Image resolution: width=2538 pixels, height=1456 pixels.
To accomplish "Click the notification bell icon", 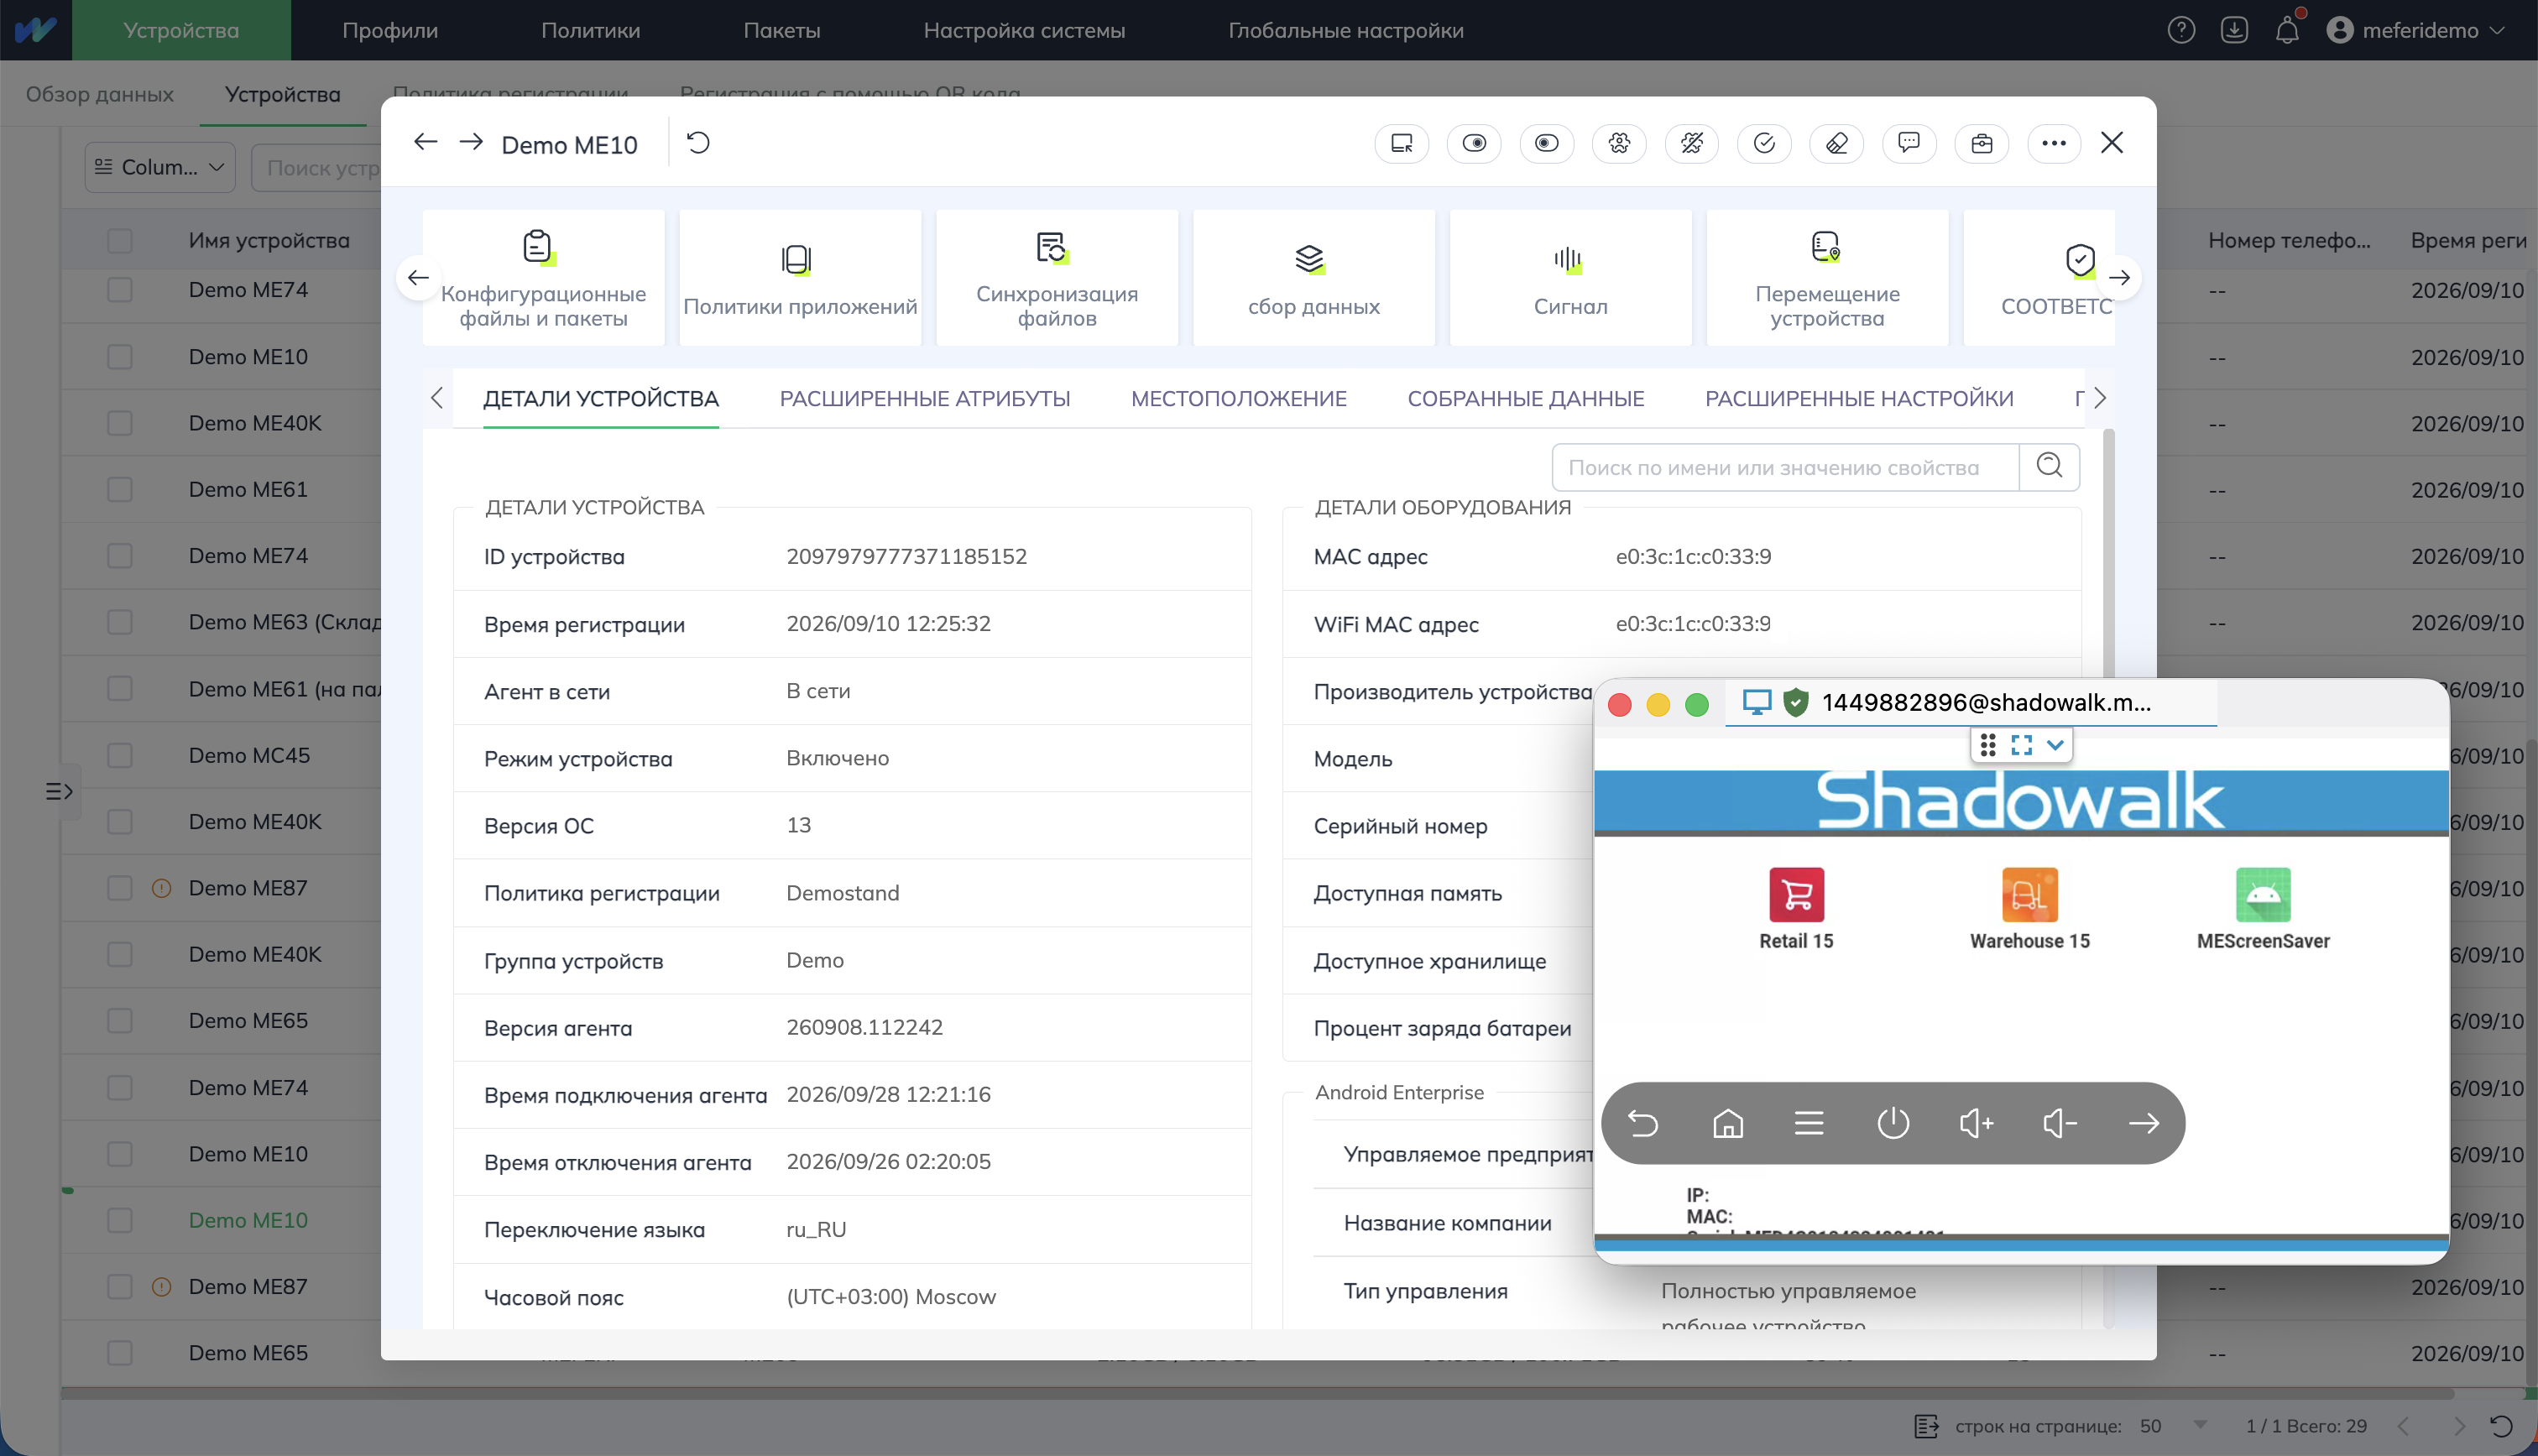I will click(2287, 30).
